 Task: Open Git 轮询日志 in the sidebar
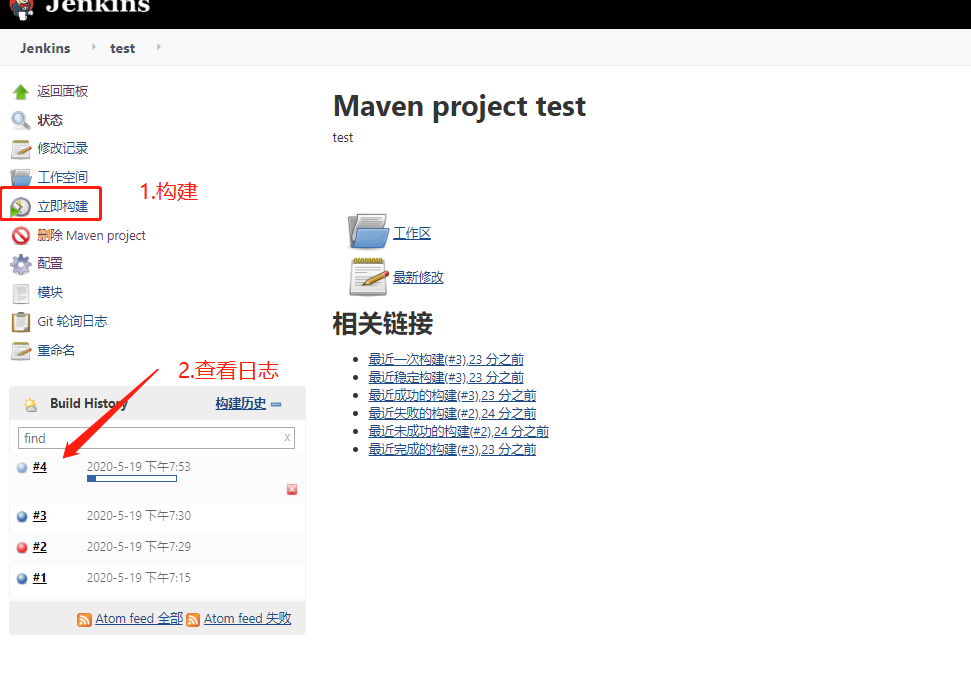coord(72,321)
